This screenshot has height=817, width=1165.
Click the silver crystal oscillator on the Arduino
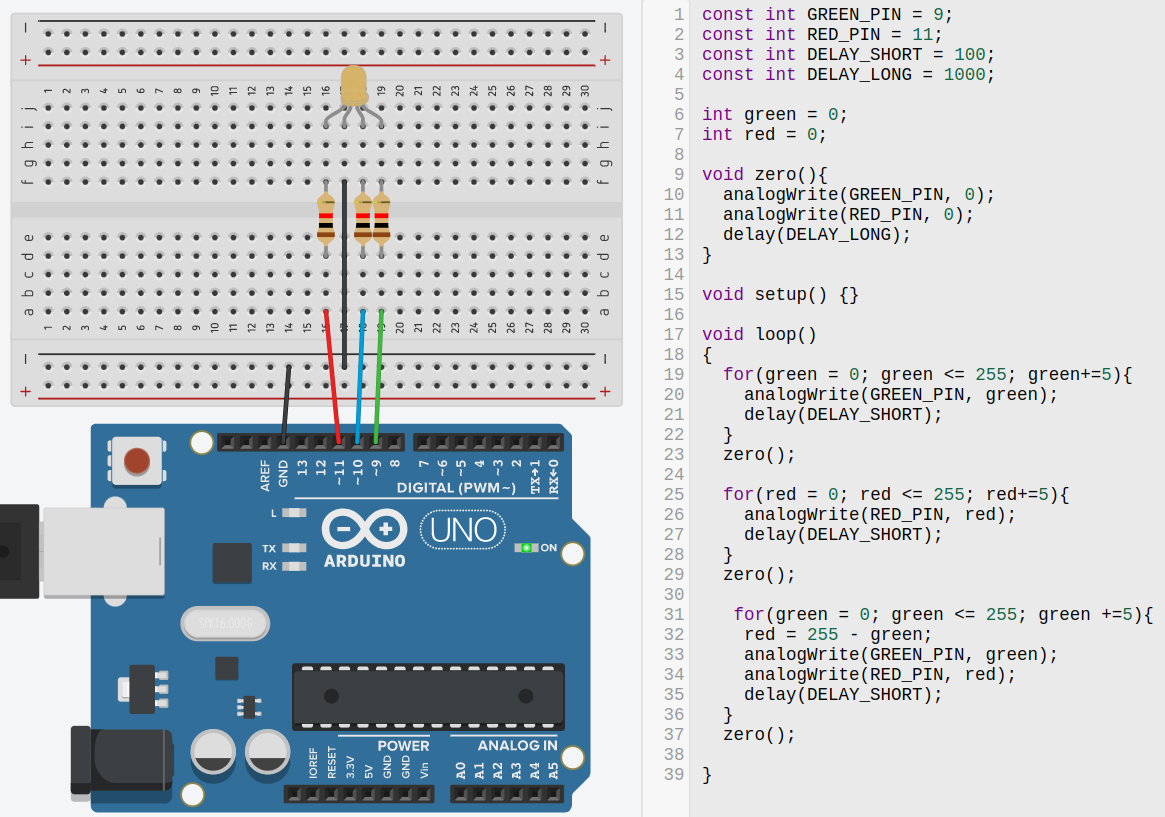224,623
